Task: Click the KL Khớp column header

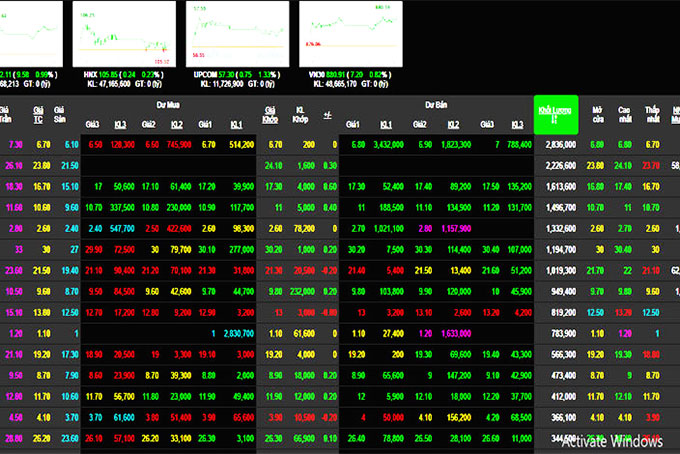Action: 300,113
